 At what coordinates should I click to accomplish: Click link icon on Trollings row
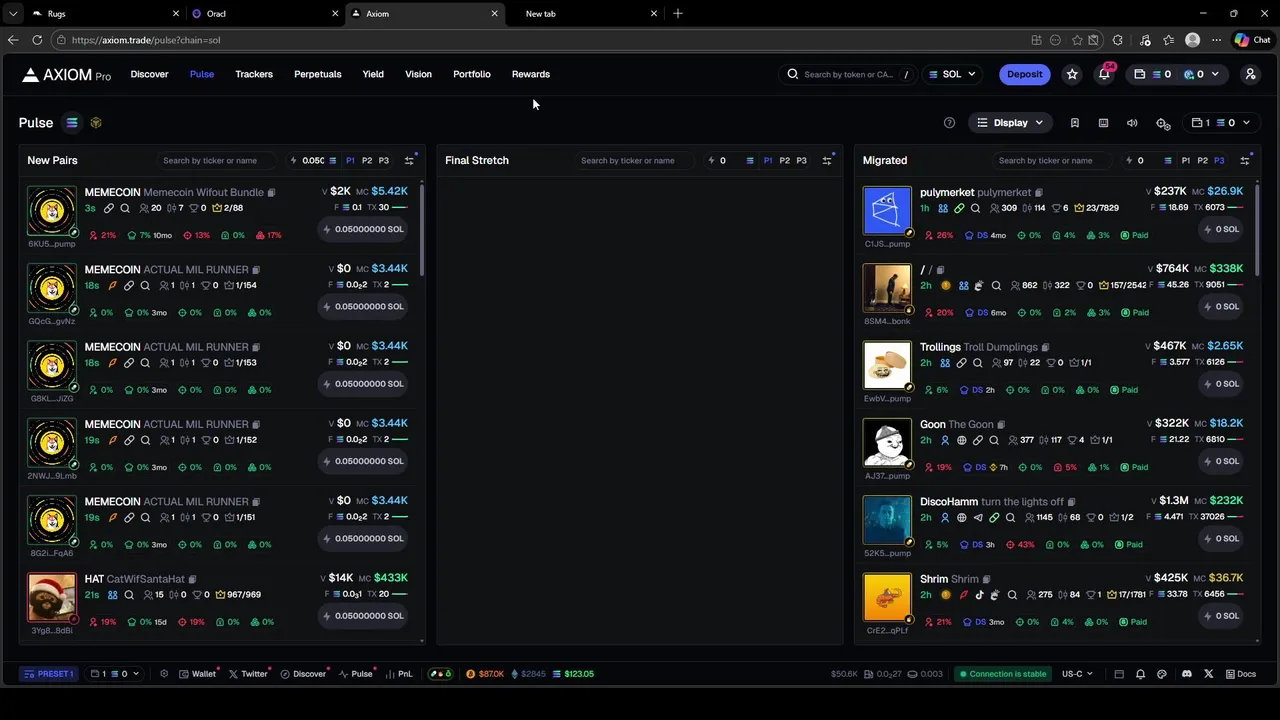pos(961,363)
